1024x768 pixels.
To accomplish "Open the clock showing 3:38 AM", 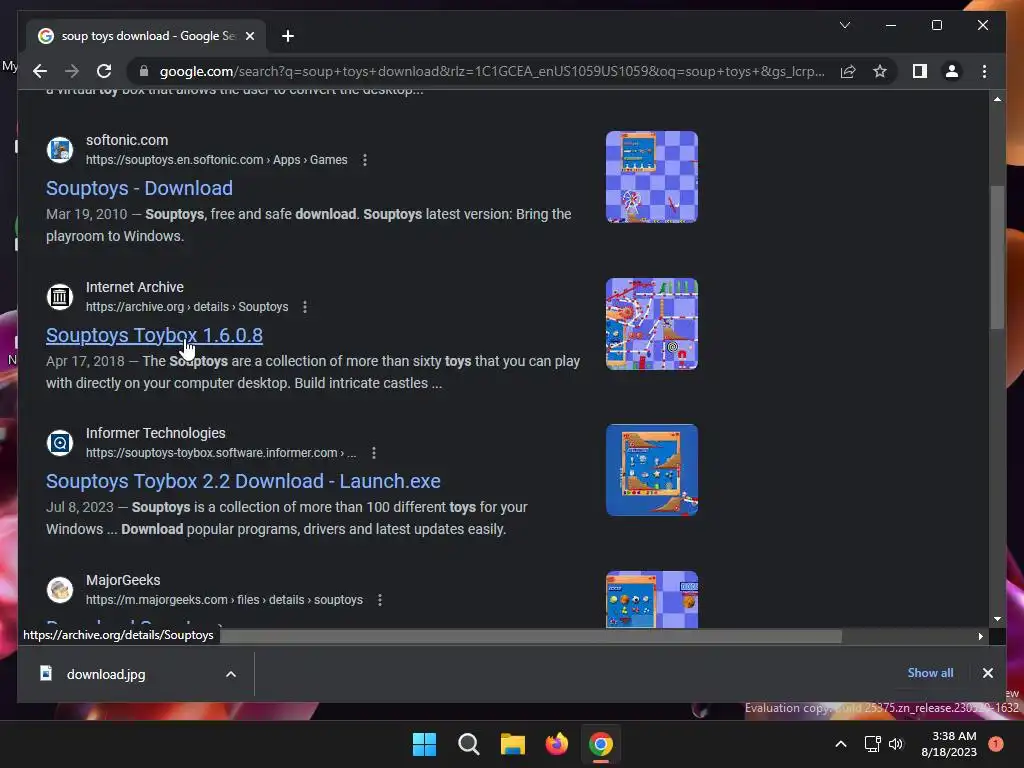I will (x=949, y=744).
